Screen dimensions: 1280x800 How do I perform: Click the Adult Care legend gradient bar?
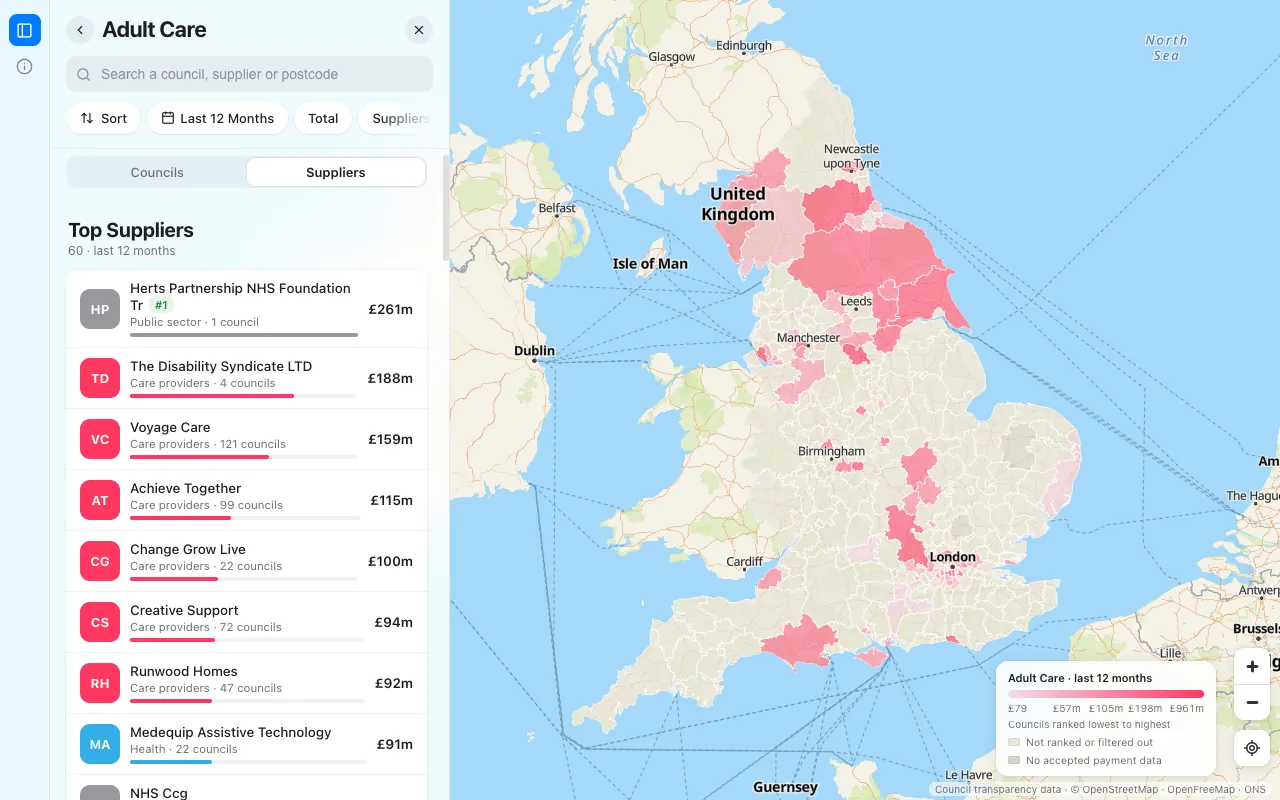point(1106,694)
